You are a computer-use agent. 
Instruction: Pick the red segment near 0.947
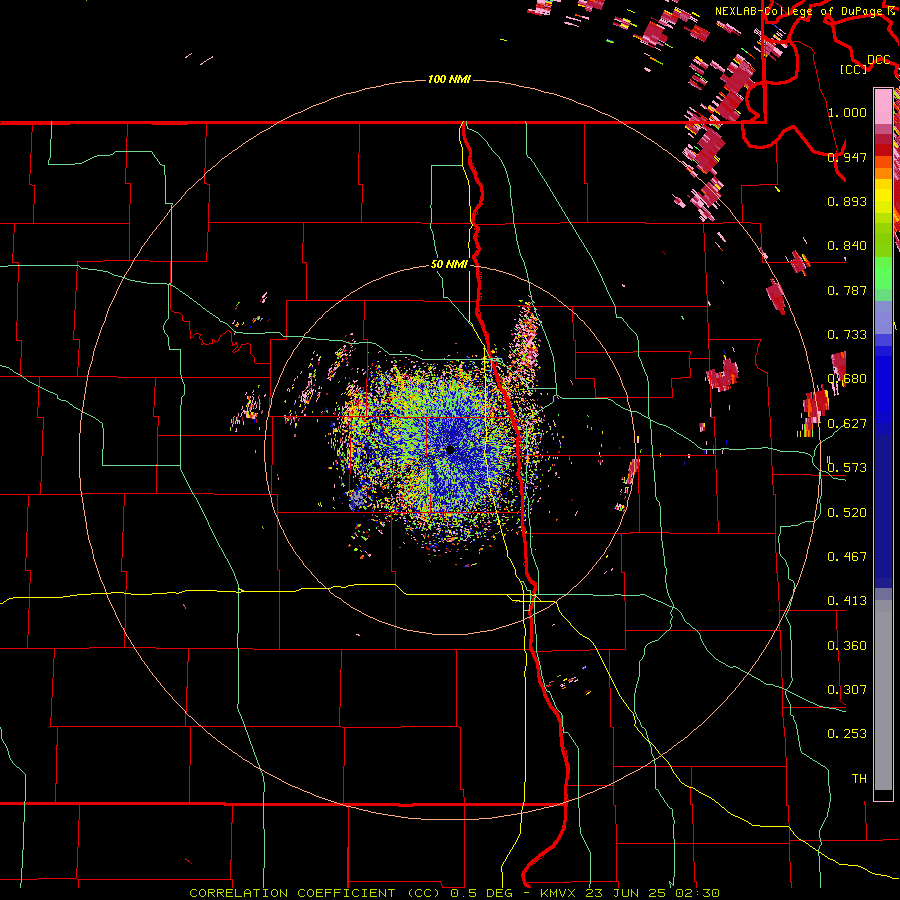coord(883,150)
